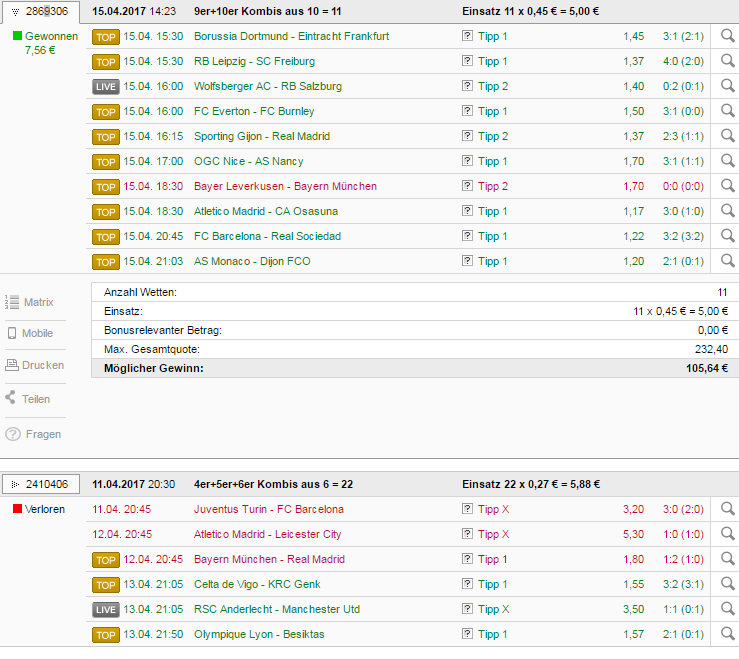Viewport: 739px width, 660px height.
Task: Open Fragen help option
Action: pyautogui.click(x=33, y=434)
